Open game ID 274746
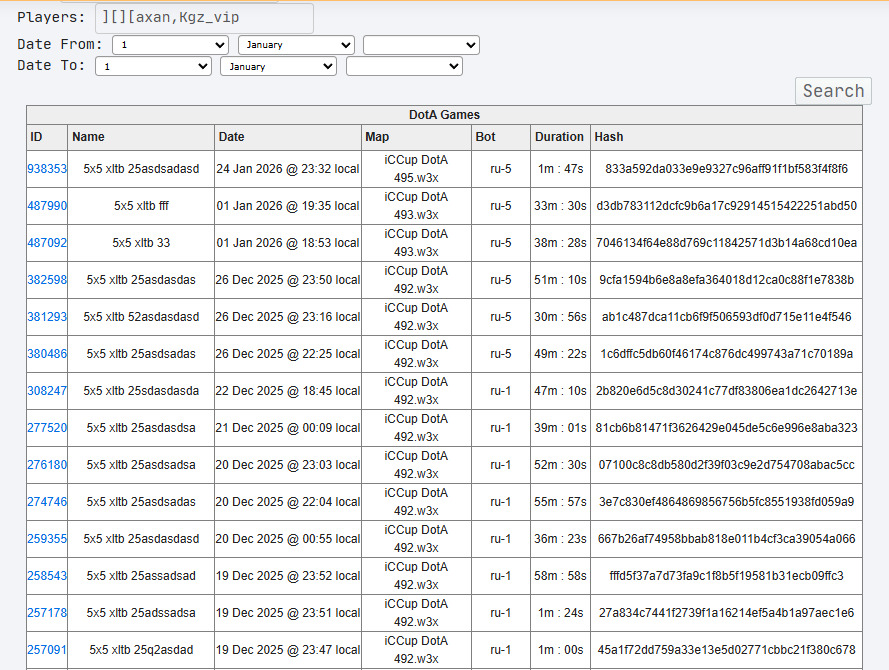The height and width of the screenshot is (670, 889). (47, 502)
